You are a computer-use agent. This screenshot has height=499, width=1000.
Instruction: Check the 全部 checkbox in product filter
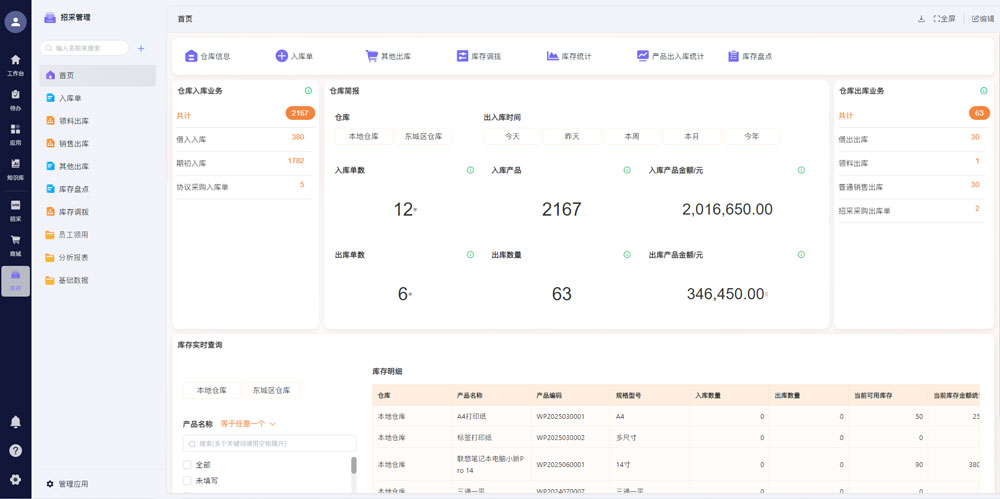coord(187,465)
